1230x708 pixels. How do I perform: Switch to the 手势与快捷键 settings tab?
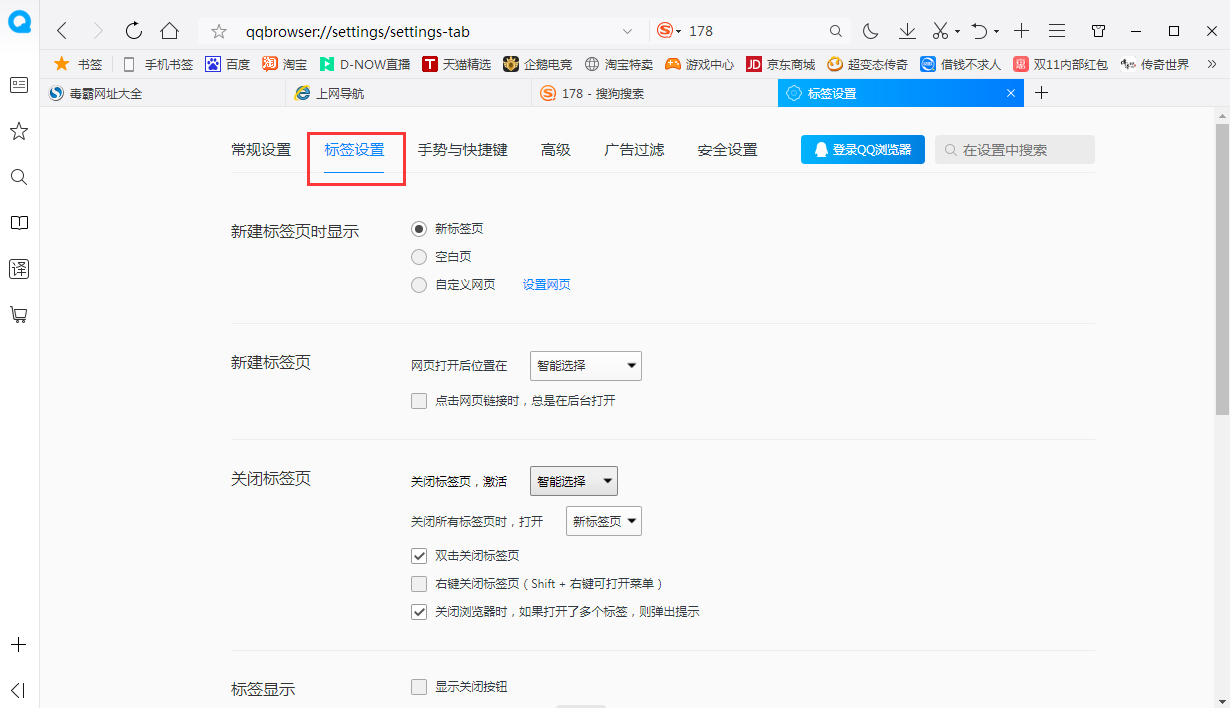pyautogui.click(x=463, y=149)
